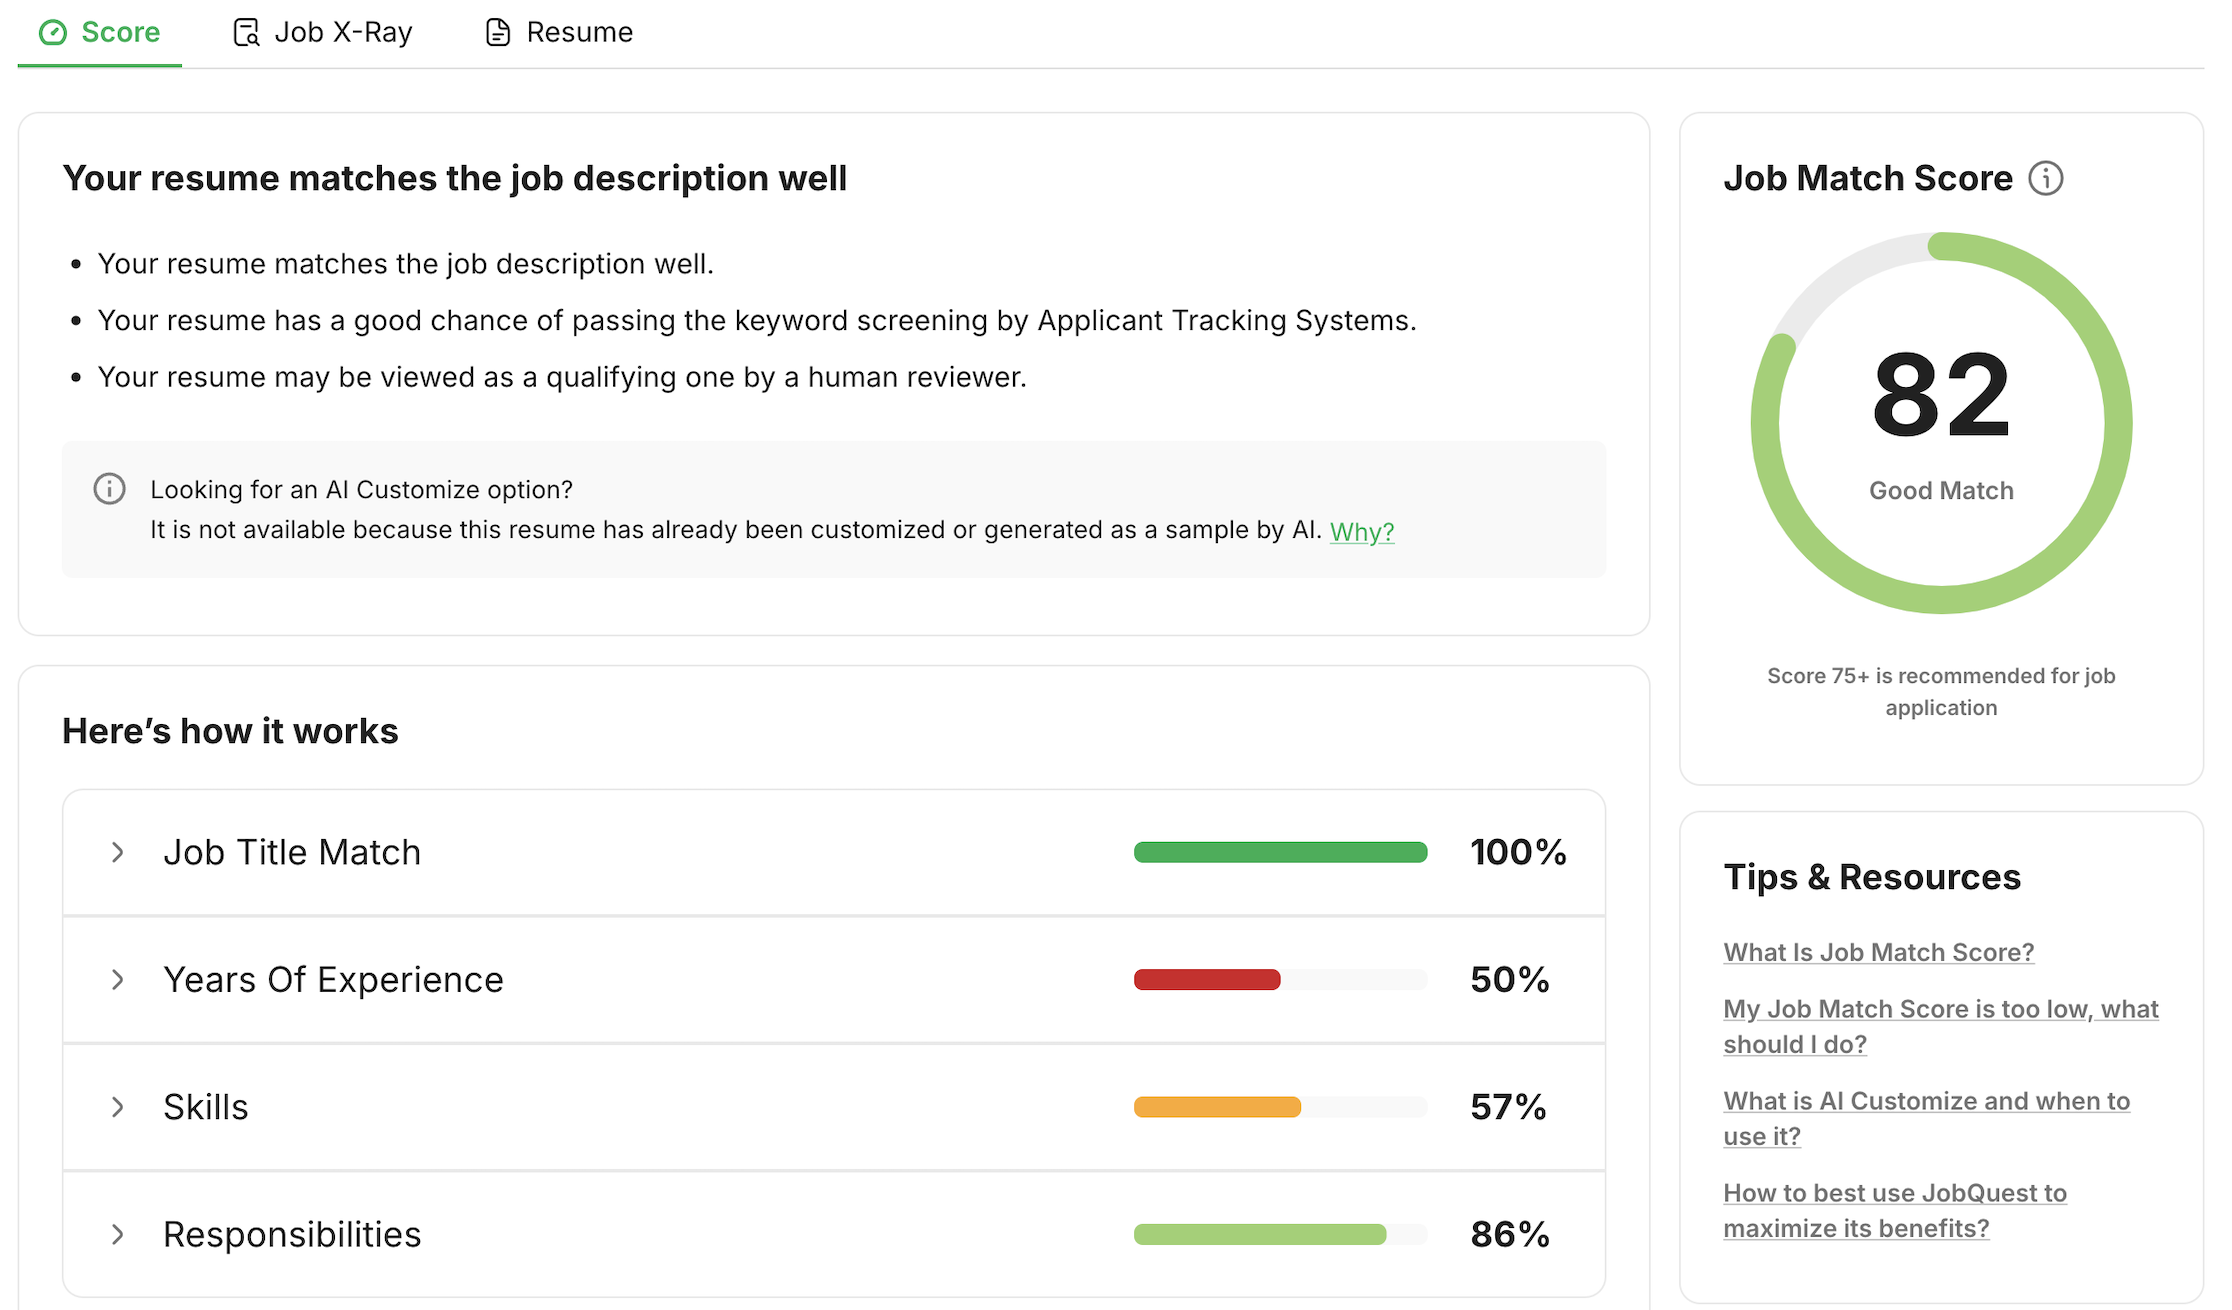The image size is (2232, 1310).
Task: Open "My Job Match Score is too low" link
Action: point(1941,1026)
